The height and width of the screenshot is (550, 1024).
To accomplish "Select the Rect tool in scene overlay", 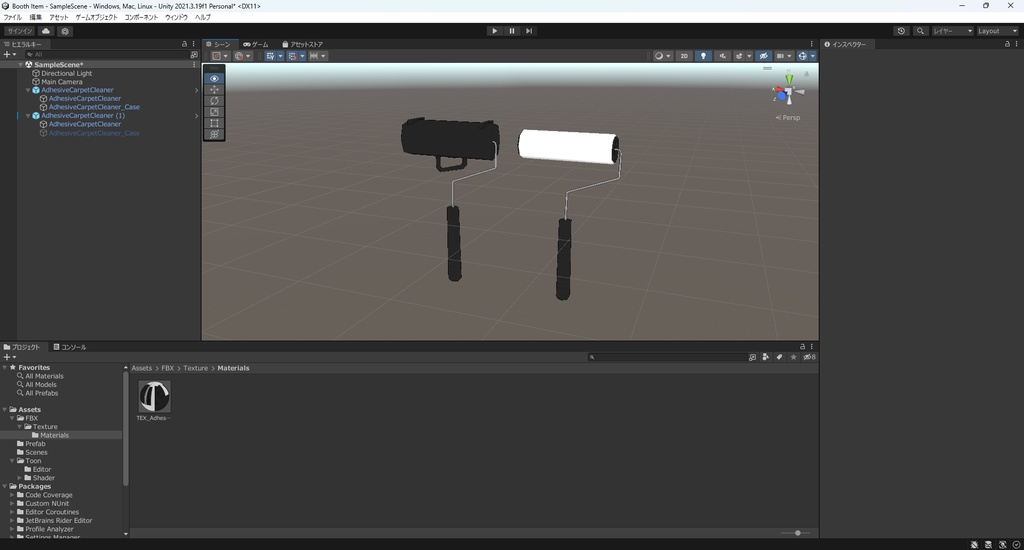I will 214,123.
